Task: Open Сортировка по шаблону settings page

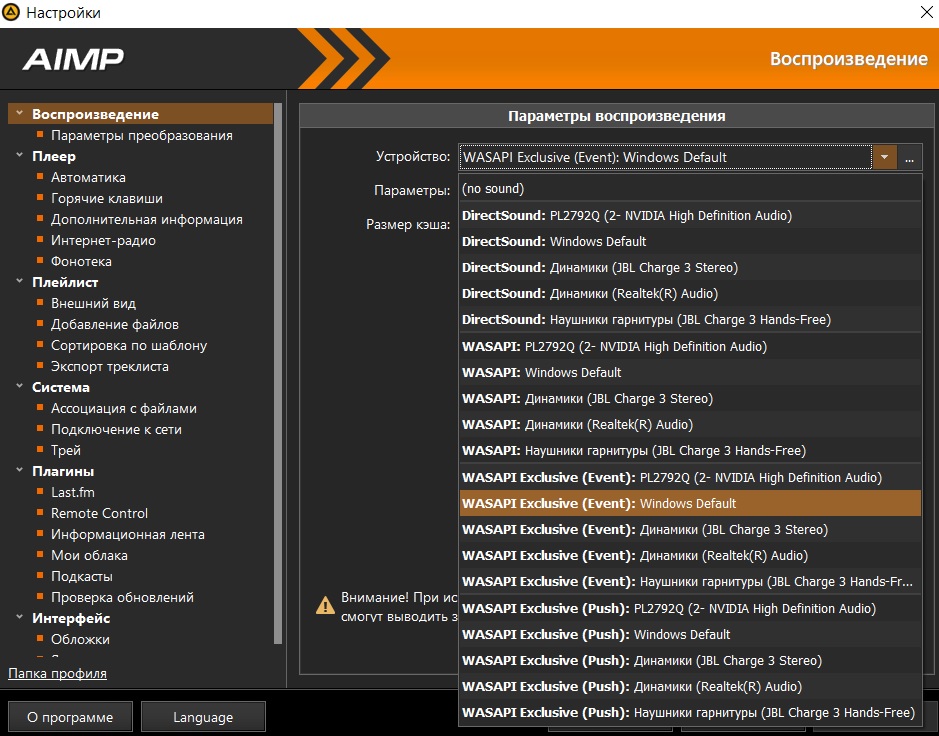Action: pos(129,345)
